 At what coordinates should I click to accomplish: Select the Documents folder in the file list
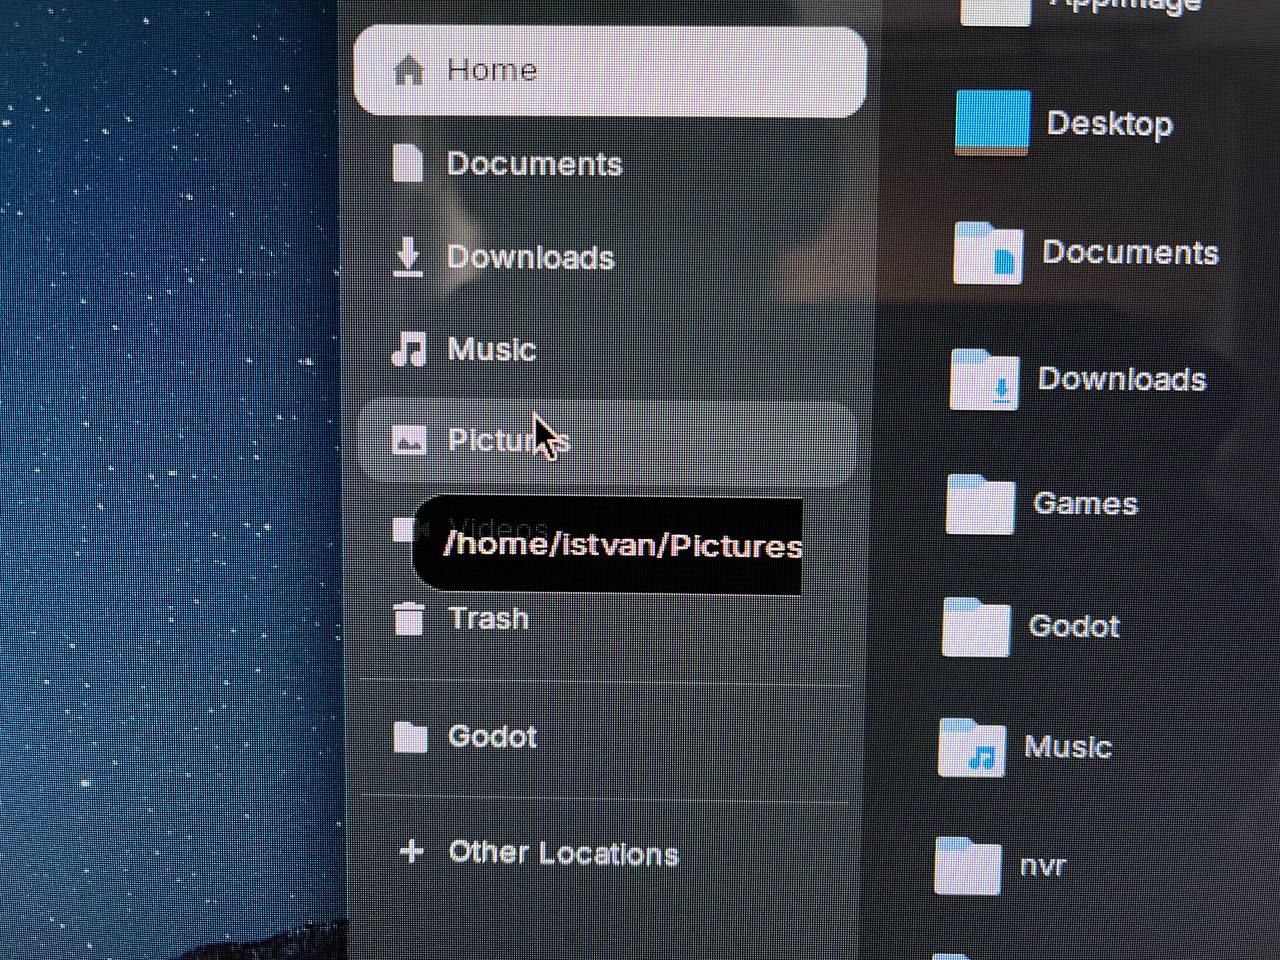pyautogui.click(x=1086, y=253)
